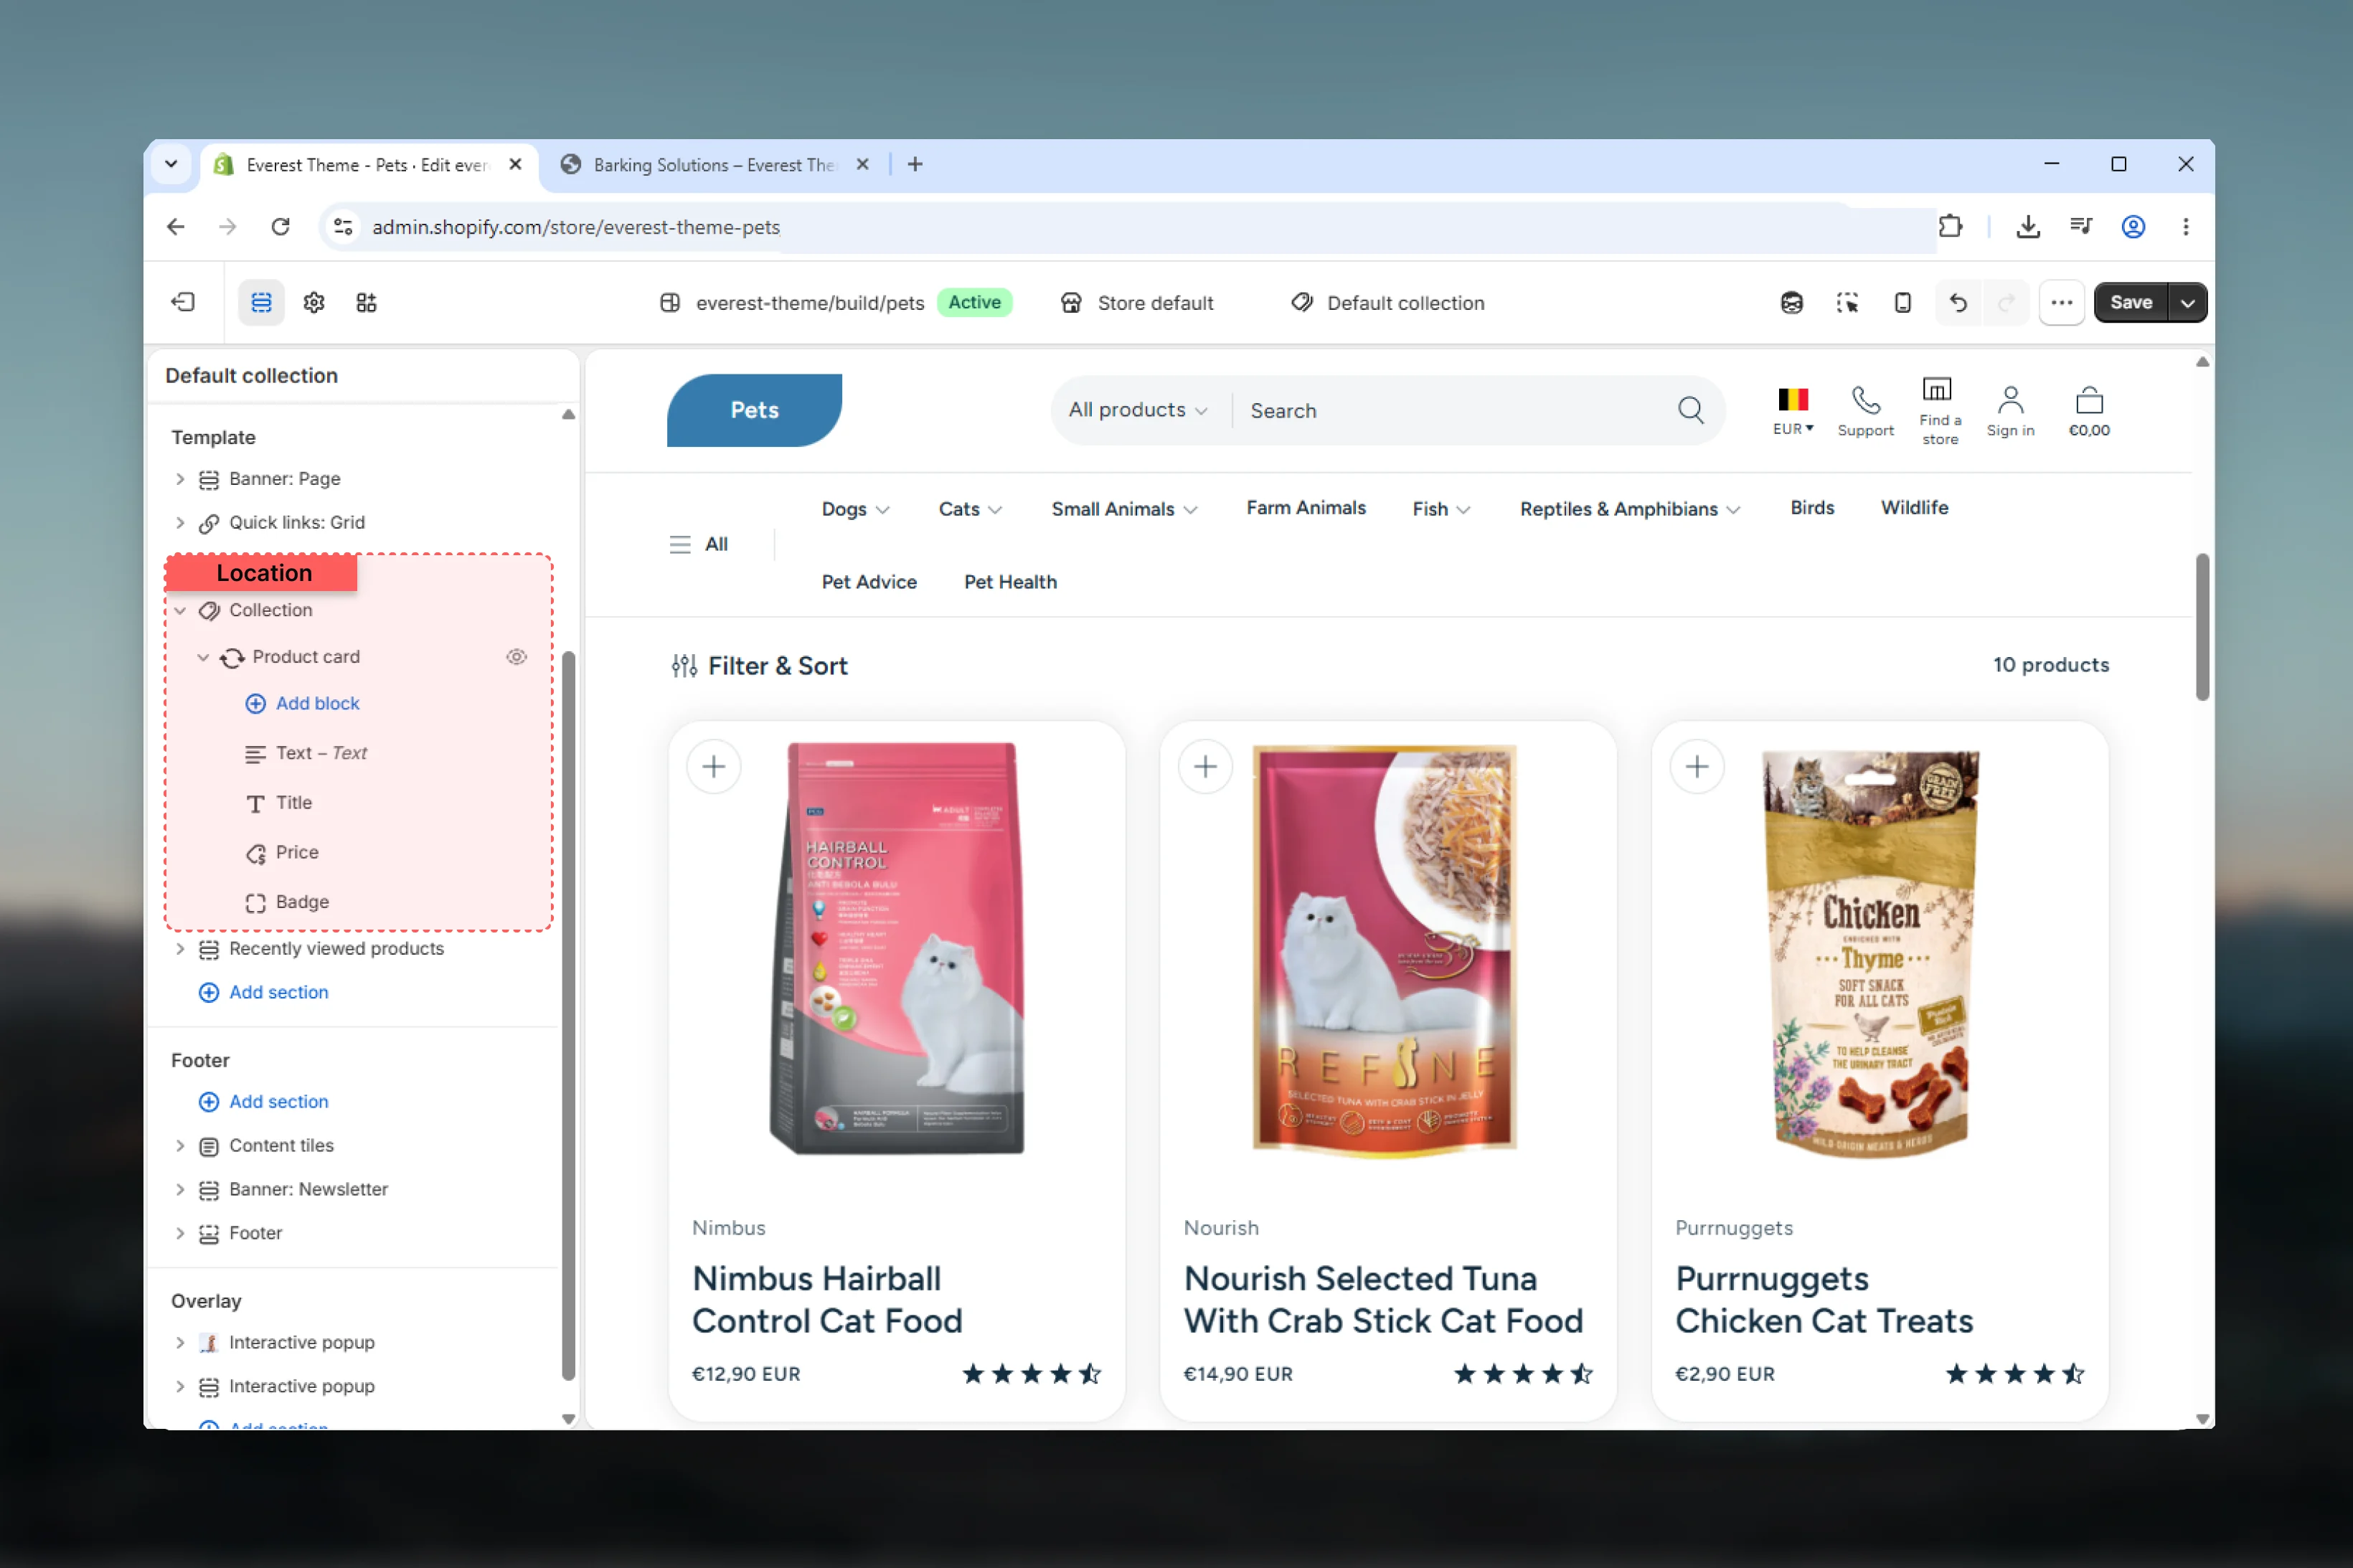Click the Filter & Sort sliders icon

click(x=684, y=666)
